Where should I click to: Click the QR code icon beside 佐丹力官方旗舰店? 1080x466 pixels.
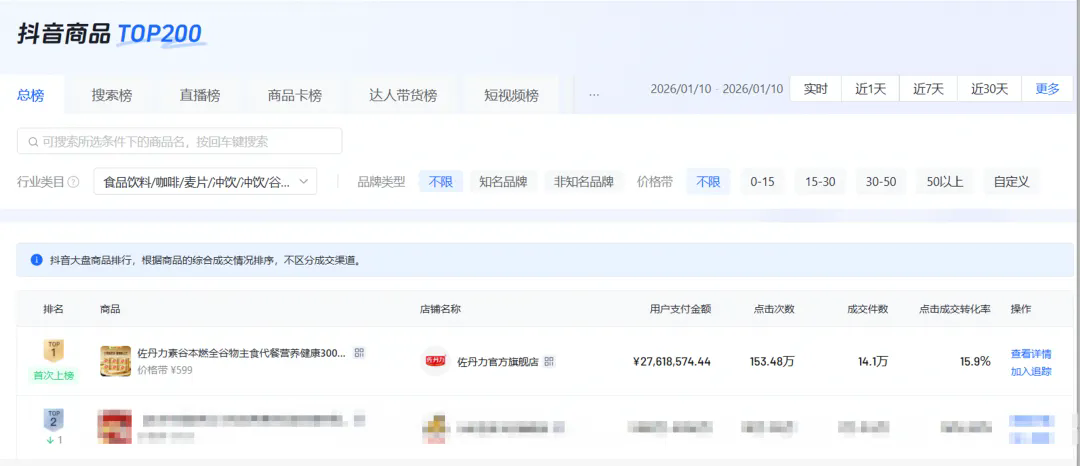549,361
